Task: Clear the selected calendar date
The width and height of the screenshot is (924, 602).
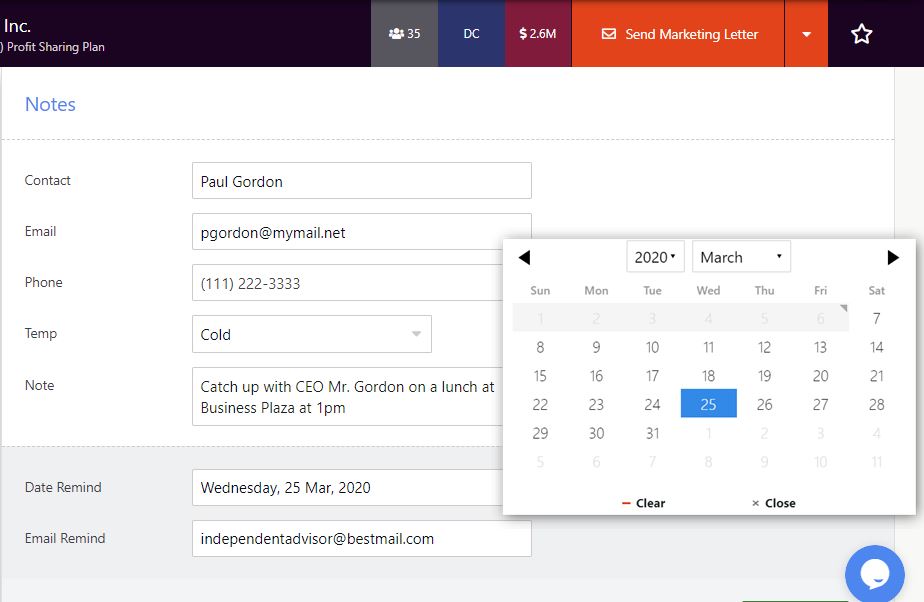Action: coord(643,503)
